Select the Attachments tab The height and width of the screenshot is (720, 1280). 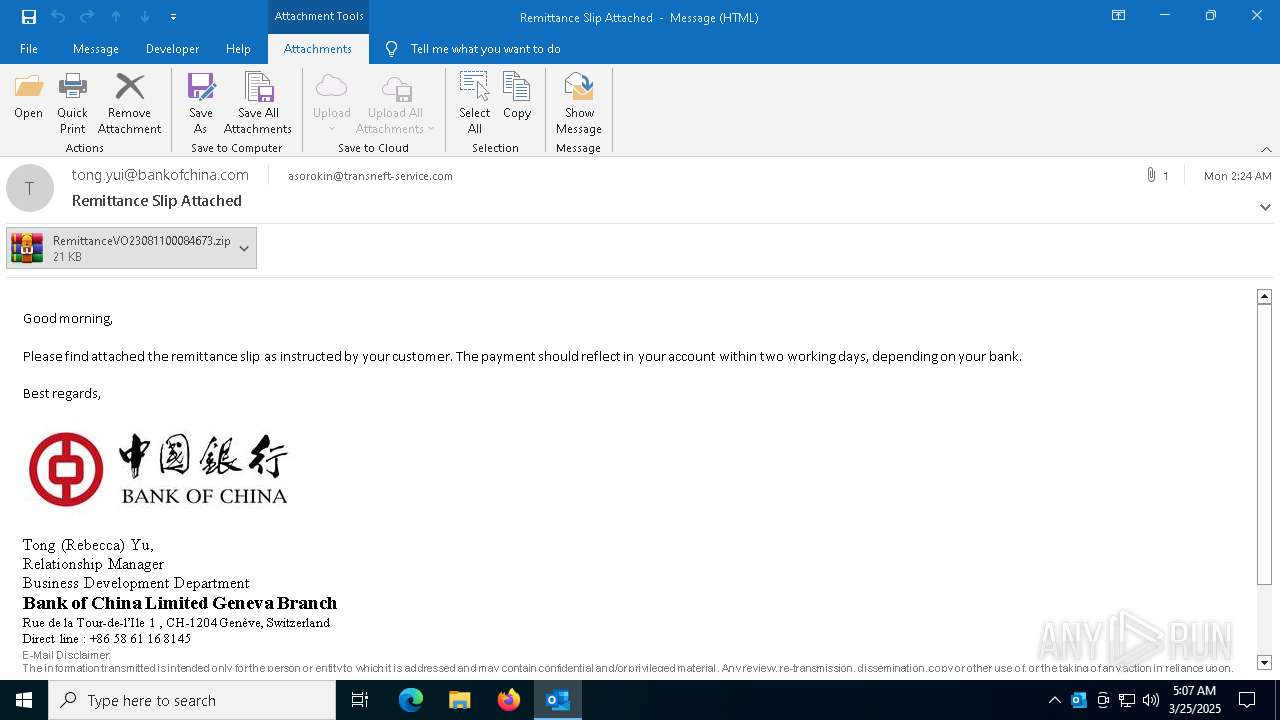(x=318, y=48)
